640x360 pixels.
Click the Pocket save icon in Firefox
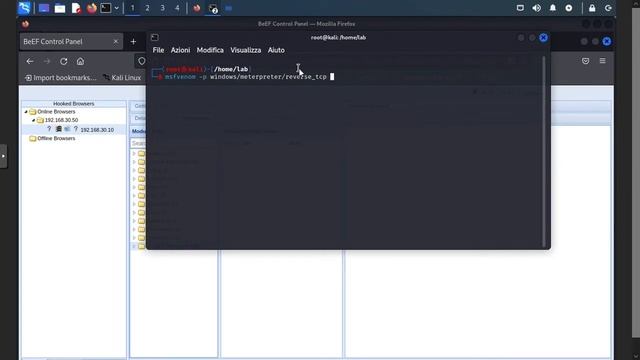point(585,61)
